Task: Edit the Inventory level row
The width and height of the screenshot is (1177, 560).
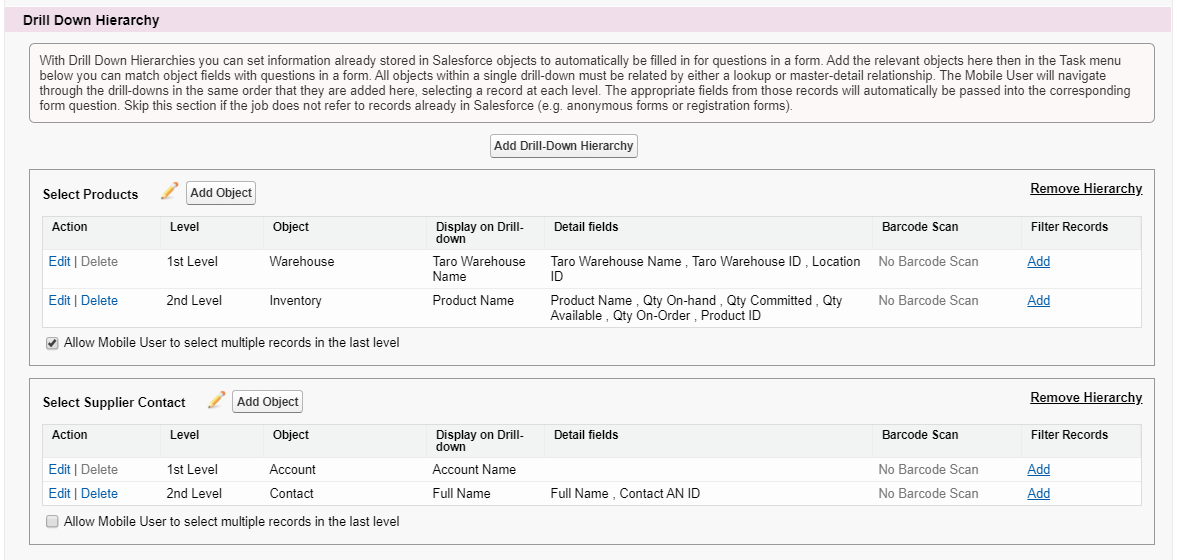Action: 59,300
